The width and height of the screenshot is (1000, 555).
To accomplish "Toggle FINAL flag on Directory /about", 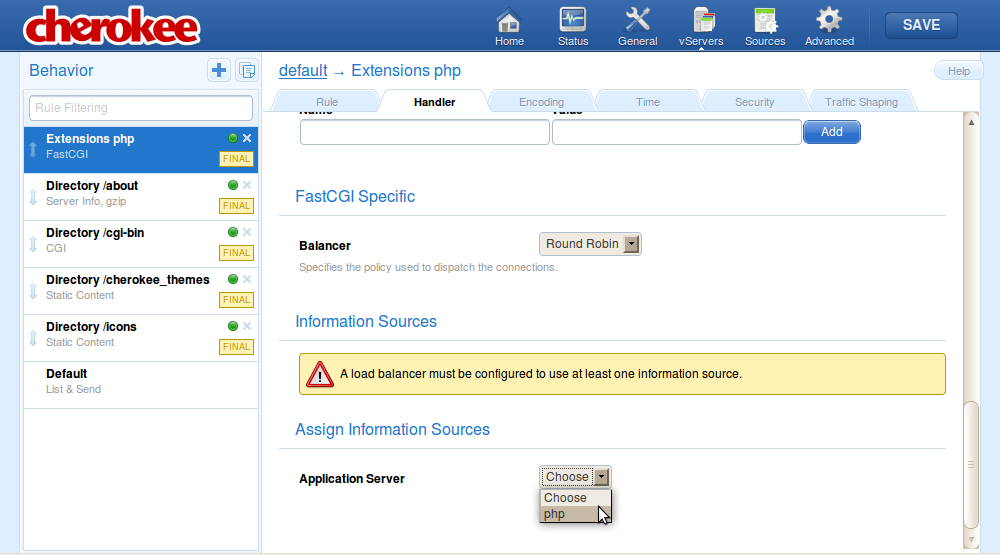I will [236, 205].
